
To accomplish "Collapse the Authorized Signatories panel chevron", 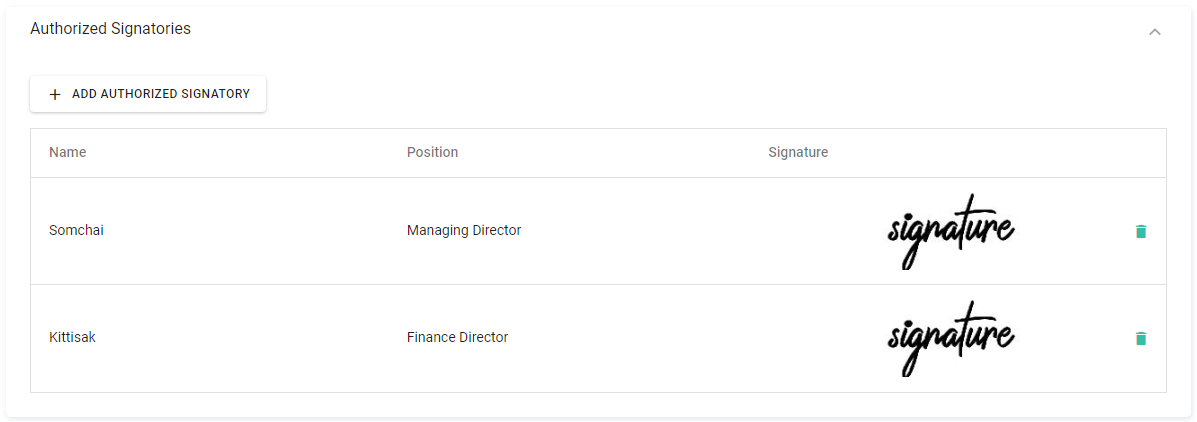I will (1155, 31).
